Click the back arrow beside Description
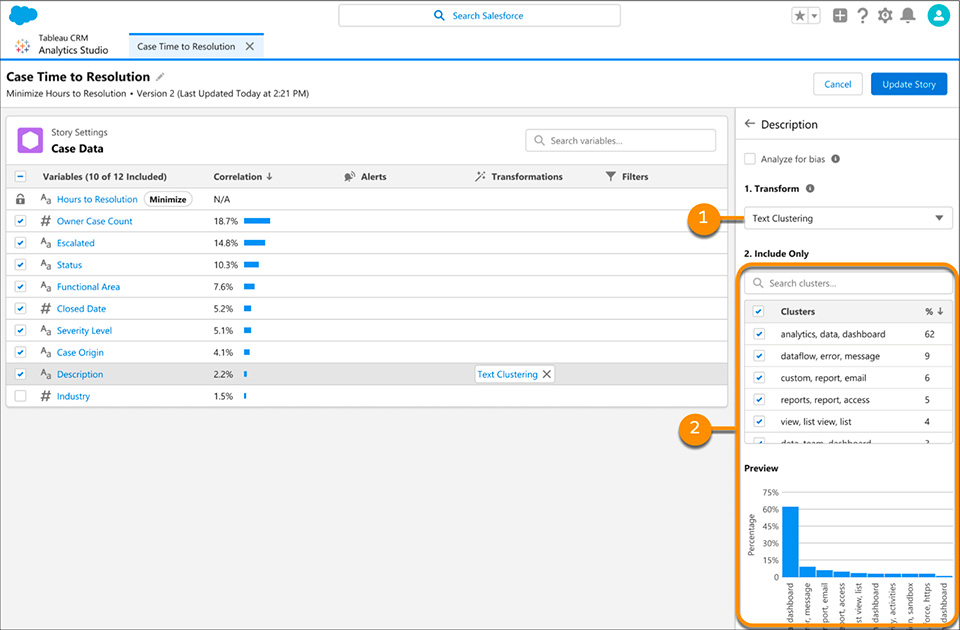Viewport: 960px width, 630px height. pos(750,125)
